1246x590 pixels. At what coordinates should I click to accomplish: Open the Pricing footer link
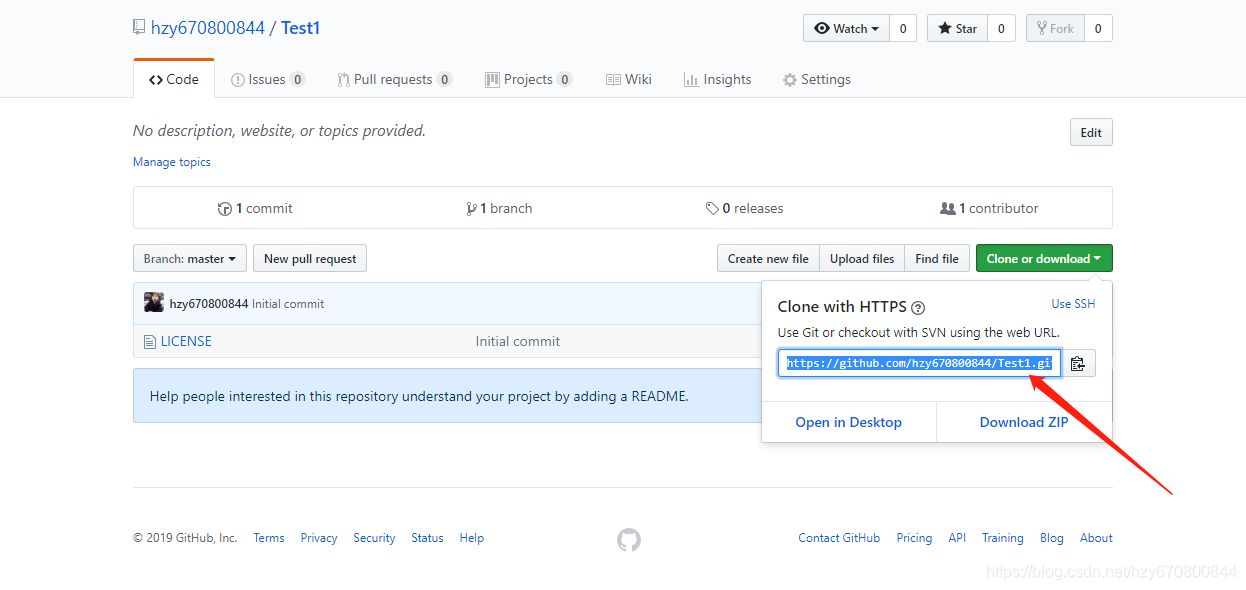click(914, 538)
